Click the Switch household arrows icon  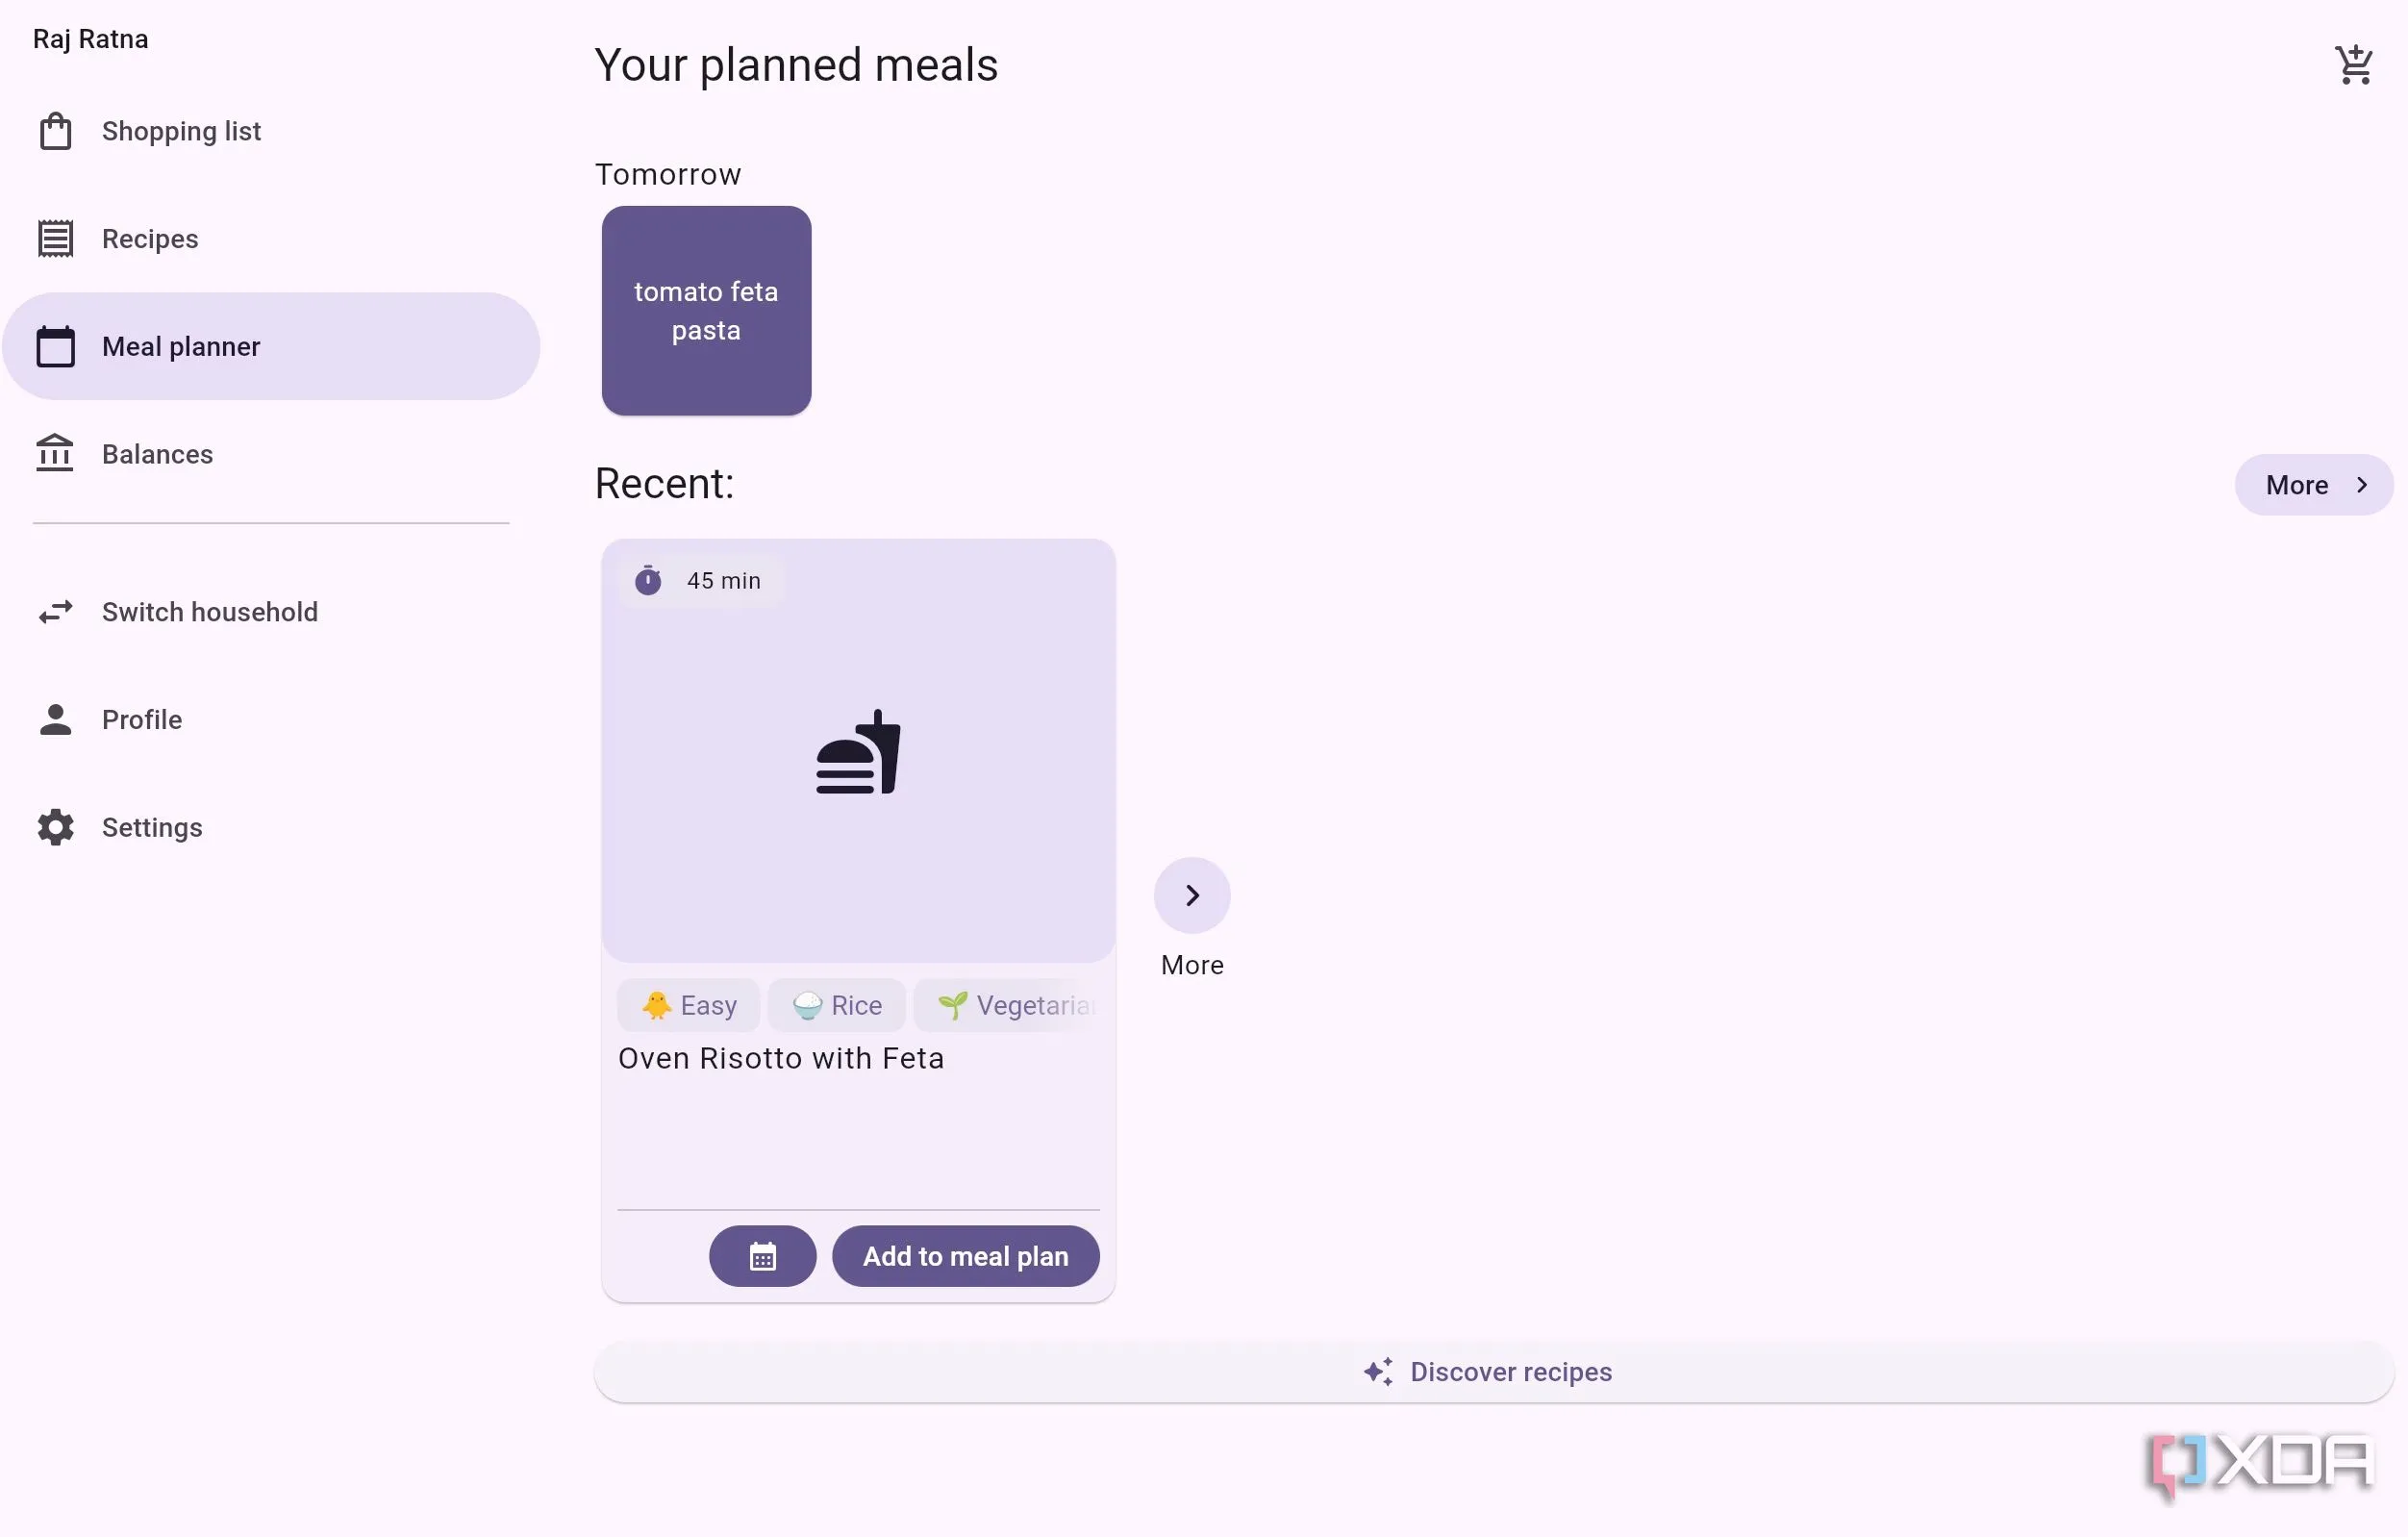56,612
